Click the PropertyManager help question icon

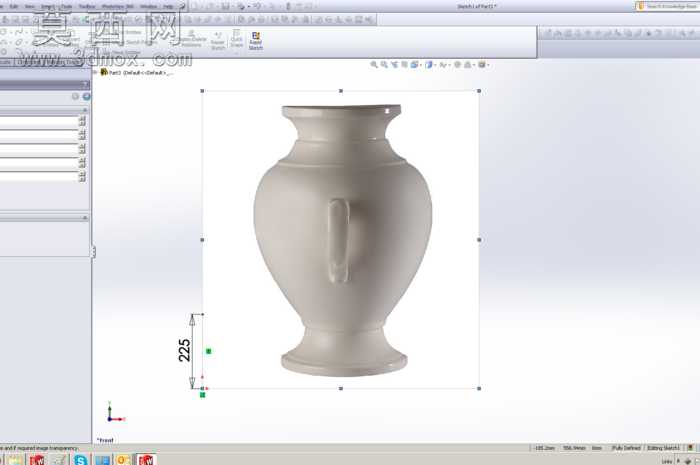pyautogui.click(x=85, y=84)
